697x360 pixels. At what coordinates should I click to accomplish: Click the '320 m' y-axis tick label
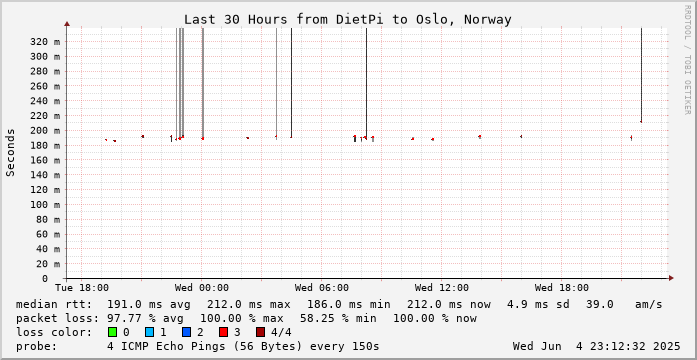(x=45, y=42)
